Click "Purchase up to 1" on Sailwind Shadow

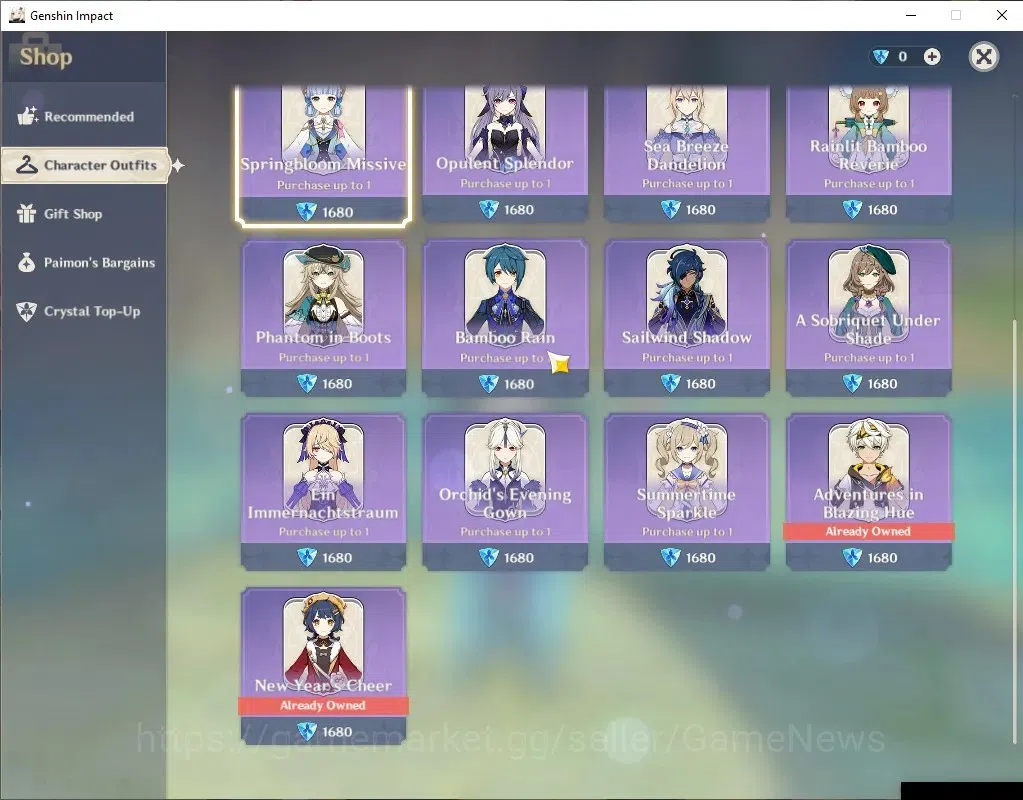[x=687, y=358]
